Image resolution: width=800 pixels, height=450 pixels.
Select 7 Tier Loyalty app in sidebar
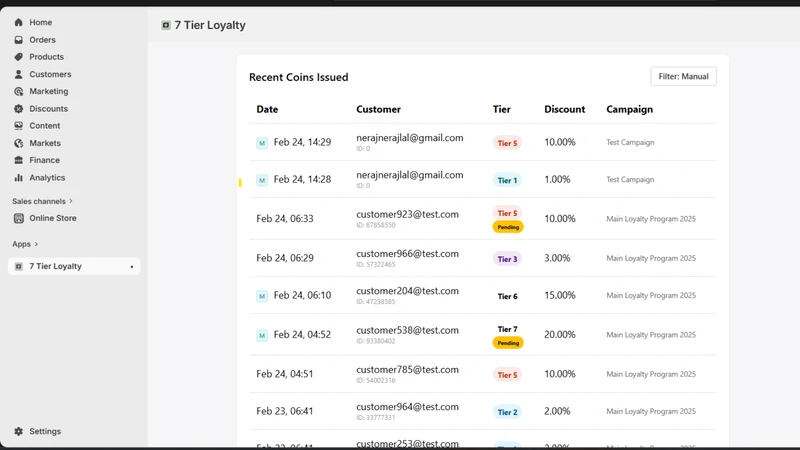click(74, 266)
